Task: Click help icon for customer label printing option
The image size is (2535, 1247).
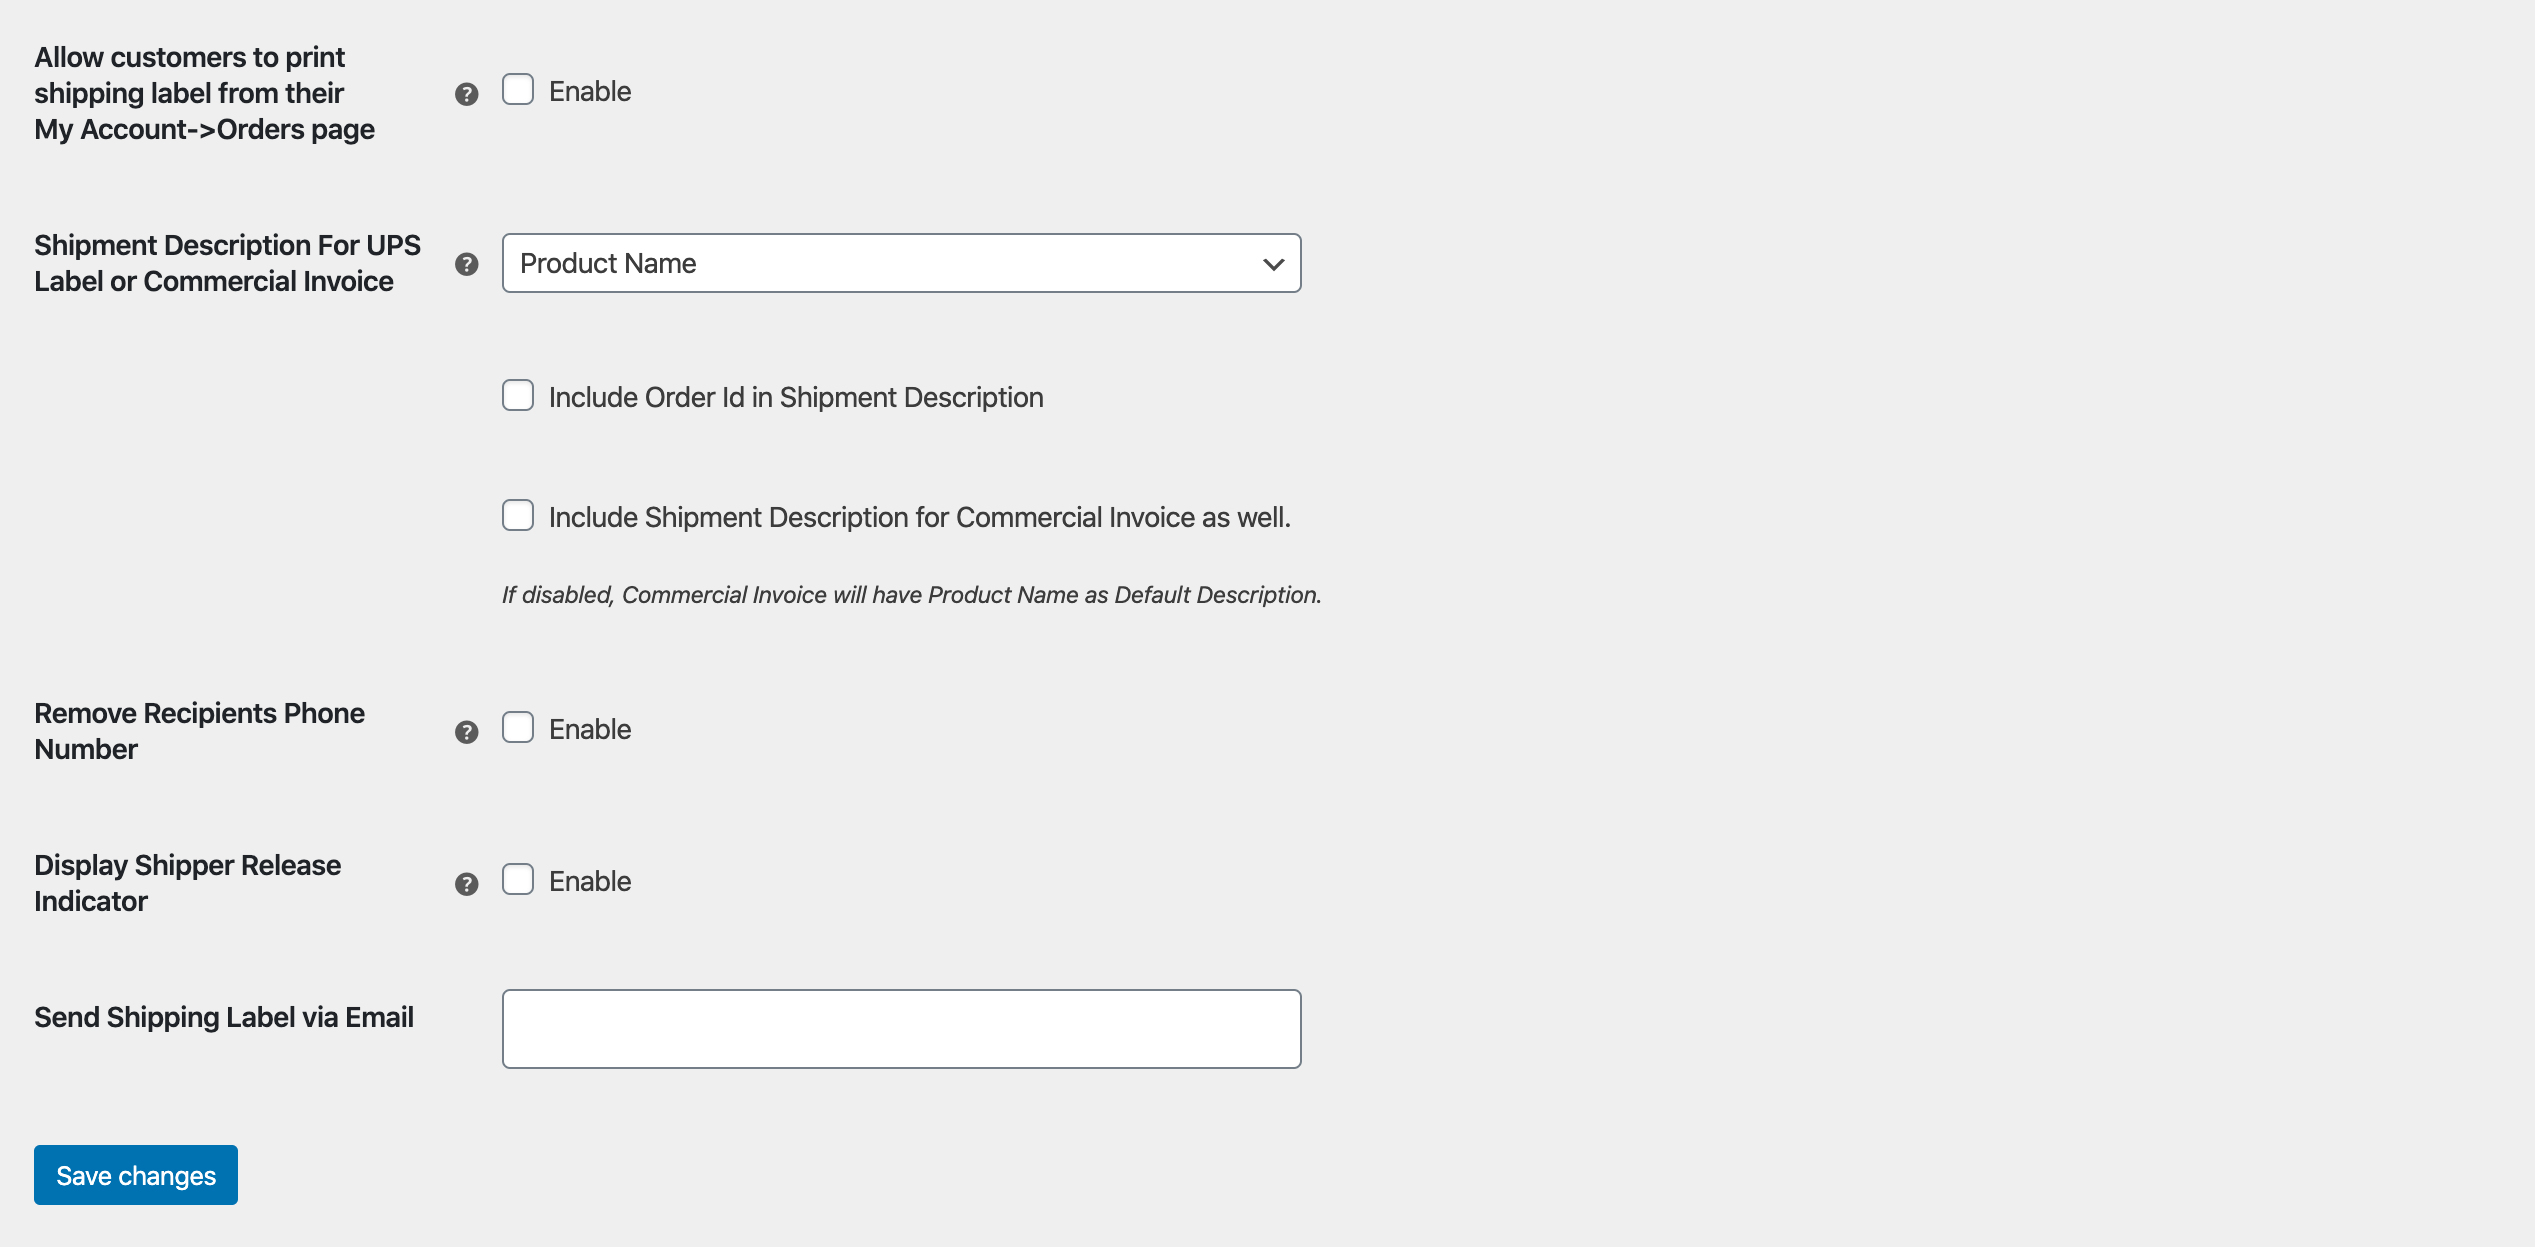Action: 466,94
